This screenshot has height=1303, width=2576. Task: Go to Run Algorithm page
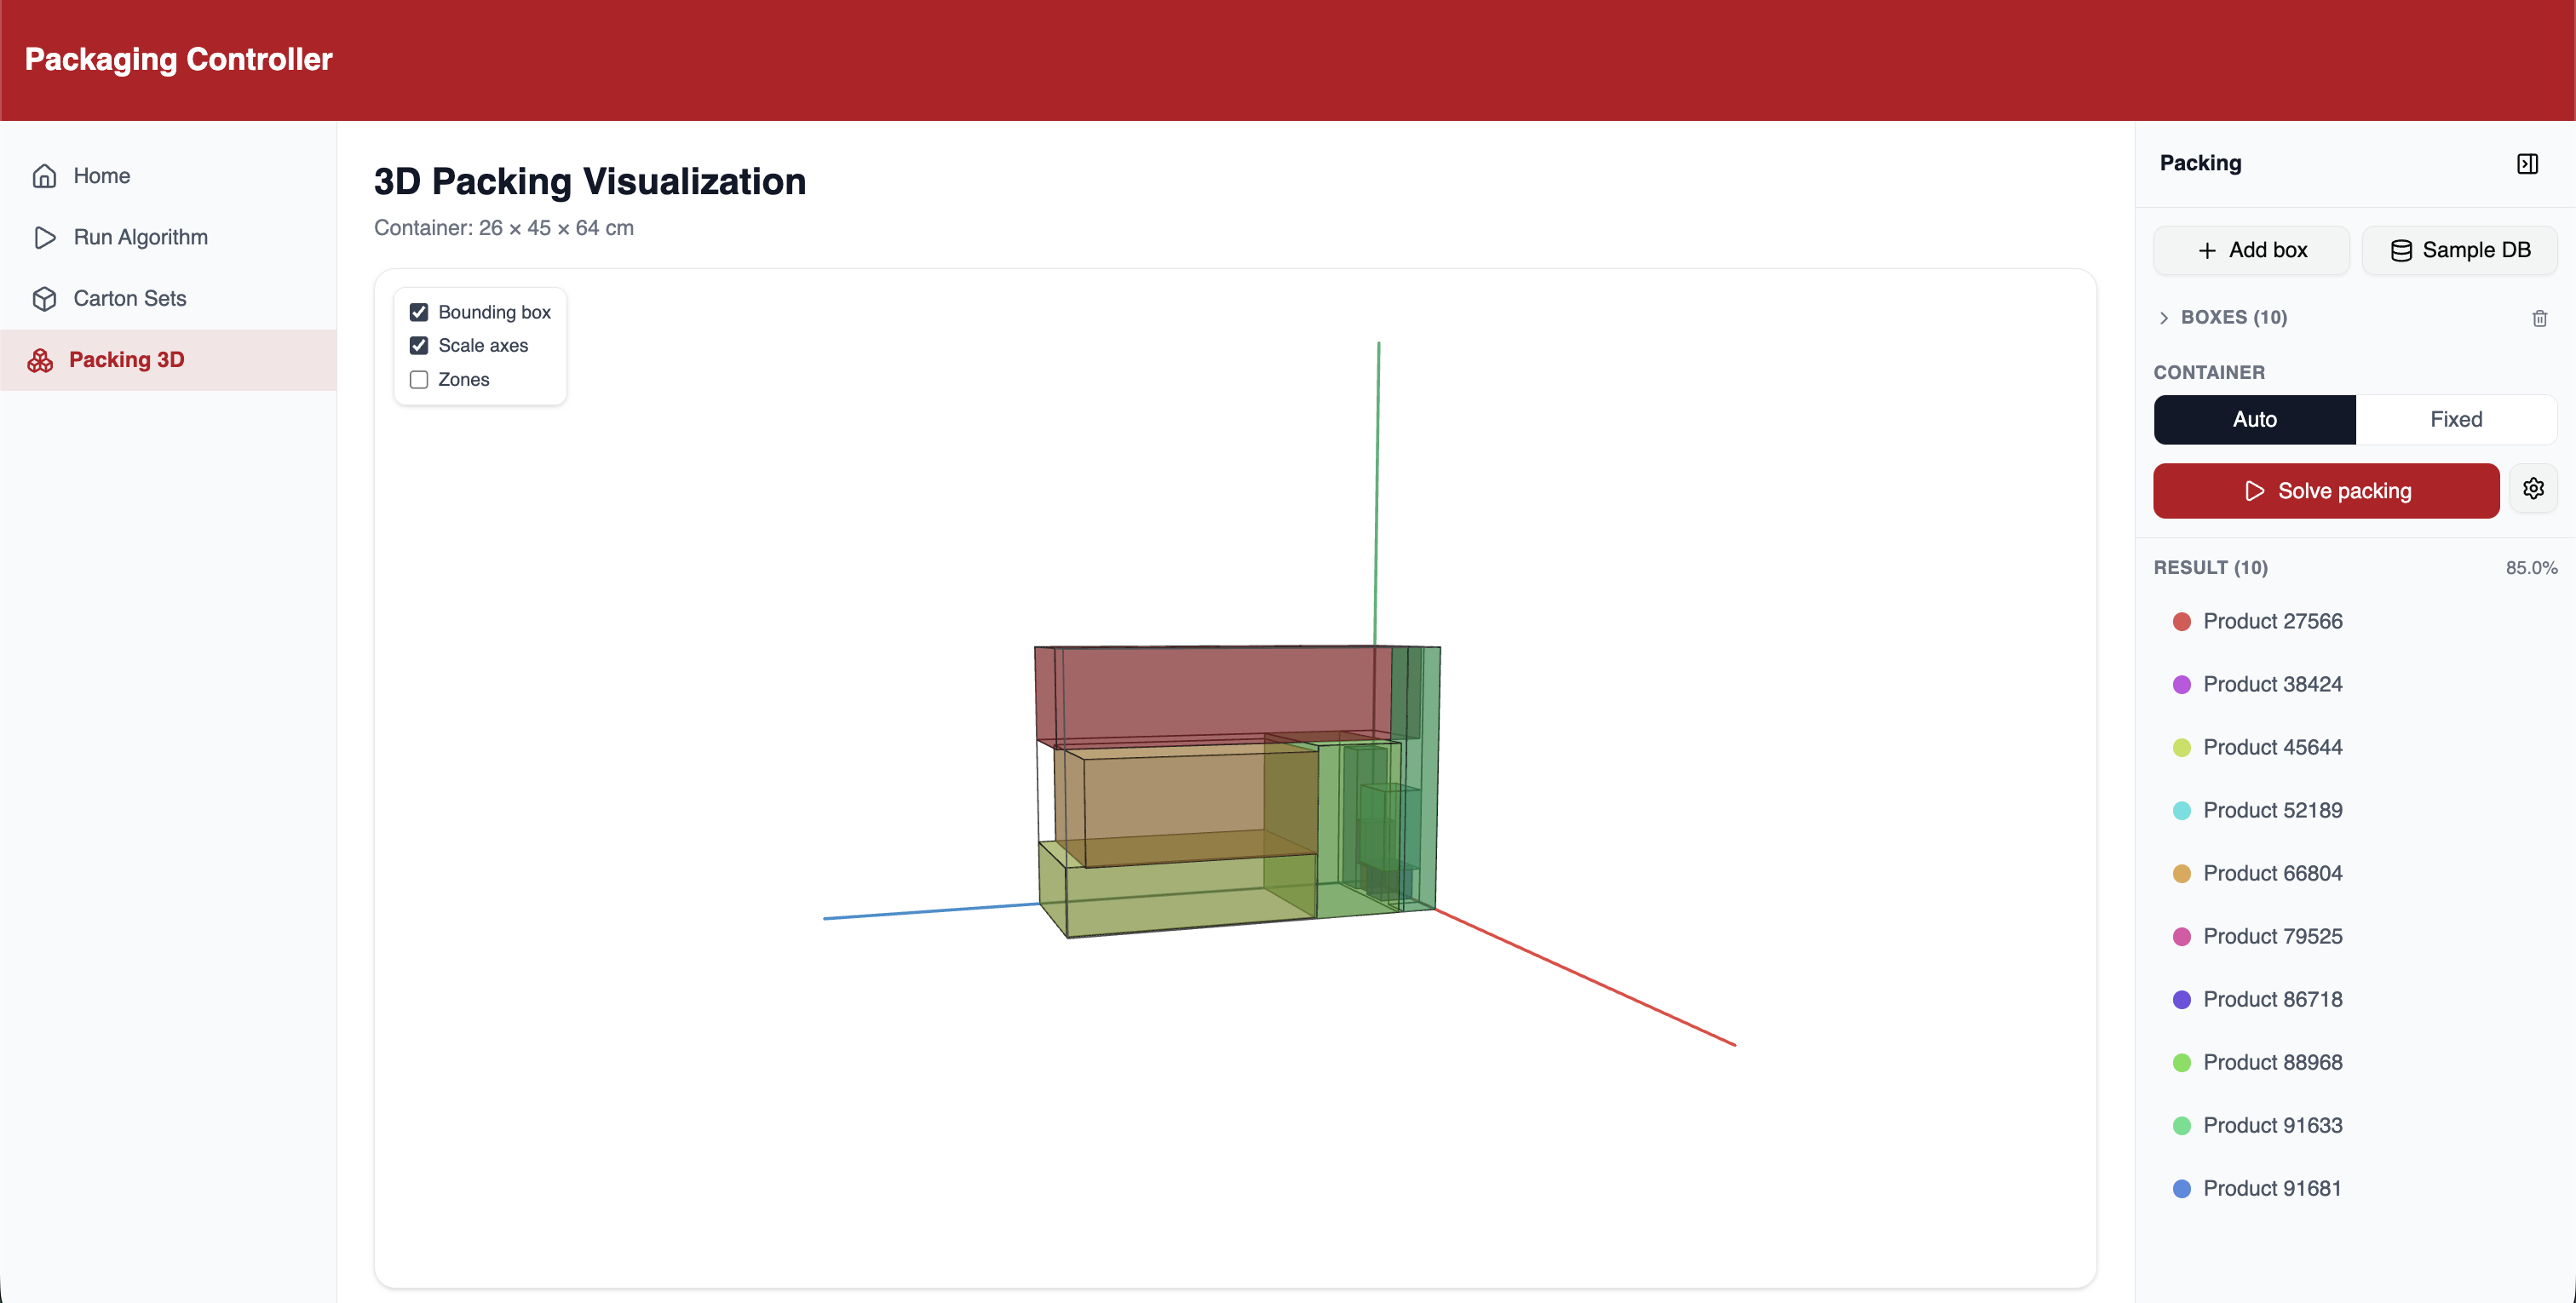coord(168,237)
